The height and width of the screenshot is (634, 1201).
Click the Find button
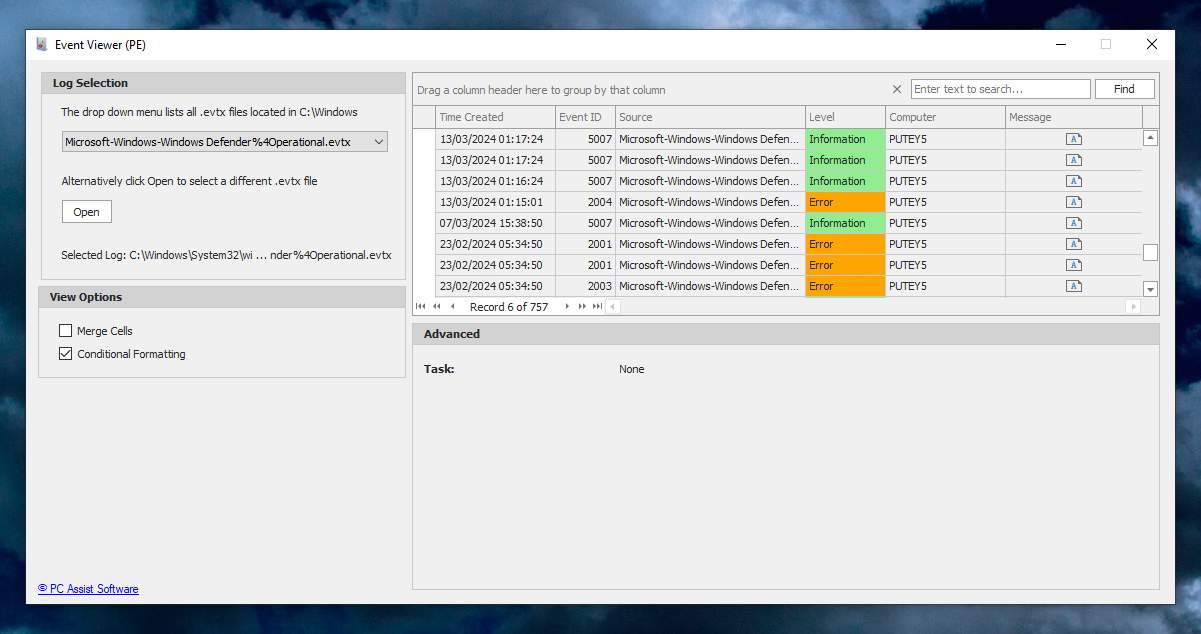coord(1125,89)
